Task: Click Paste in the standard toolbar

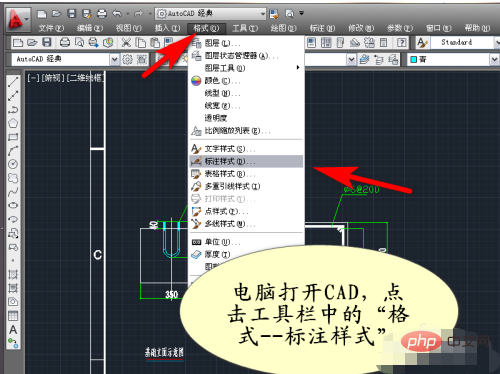Action: point(155,43)
